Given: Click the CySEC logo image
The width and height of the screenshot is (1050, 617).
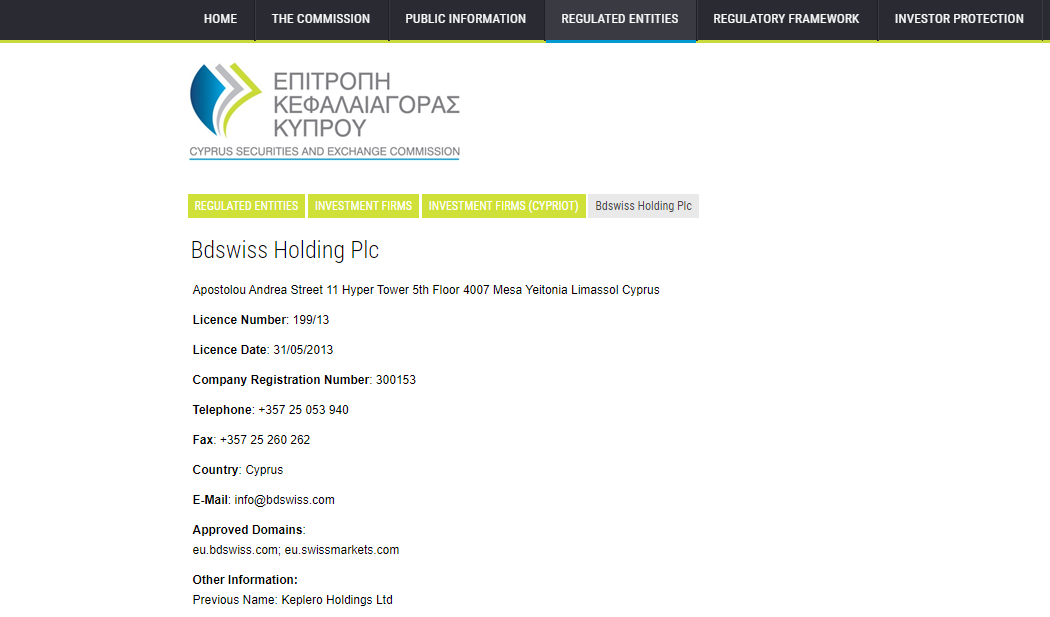Looking at the screenshot, I should tap(325, 111).
